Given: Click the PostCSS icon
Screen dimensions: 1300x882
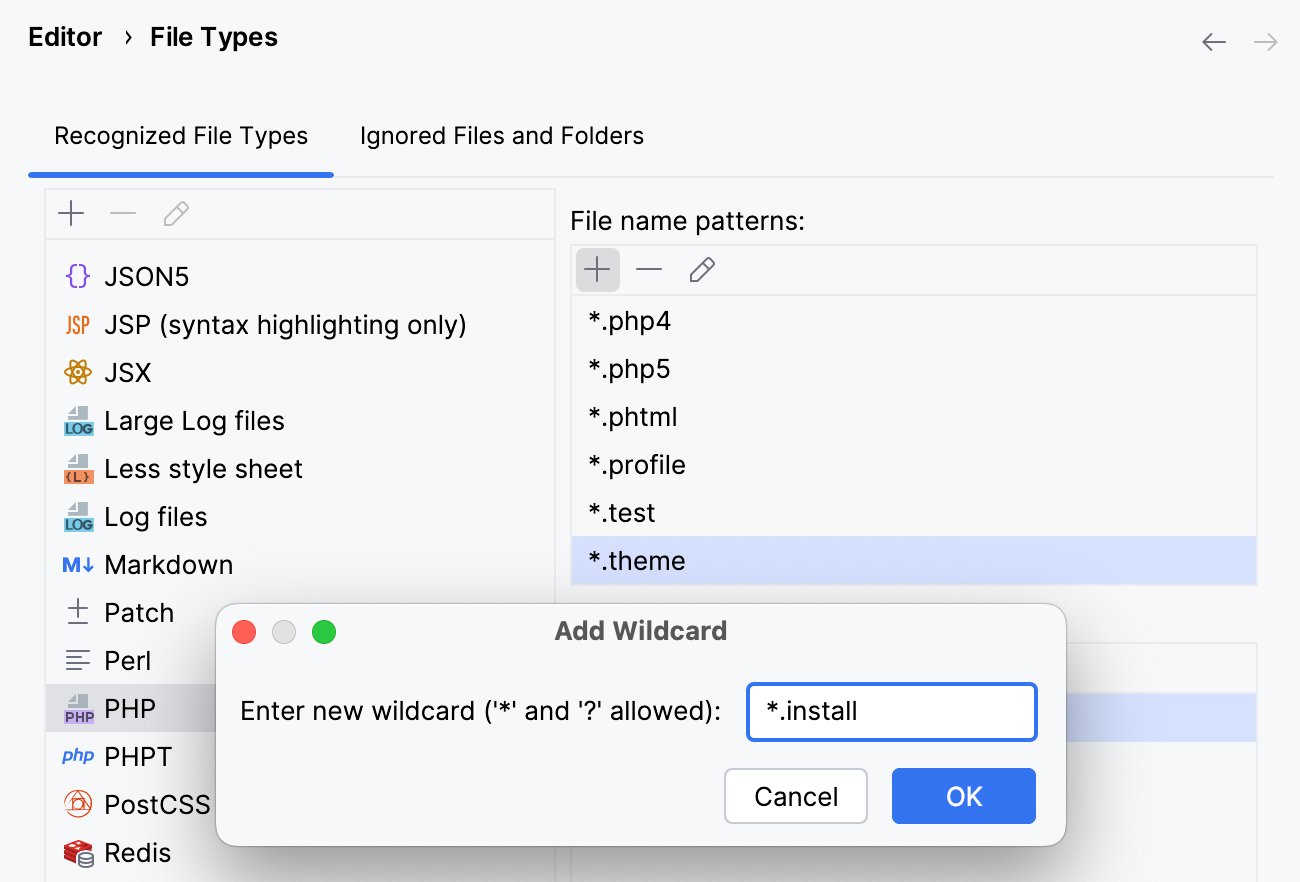Looking at the screenshot, I should (x=77, y=804).
